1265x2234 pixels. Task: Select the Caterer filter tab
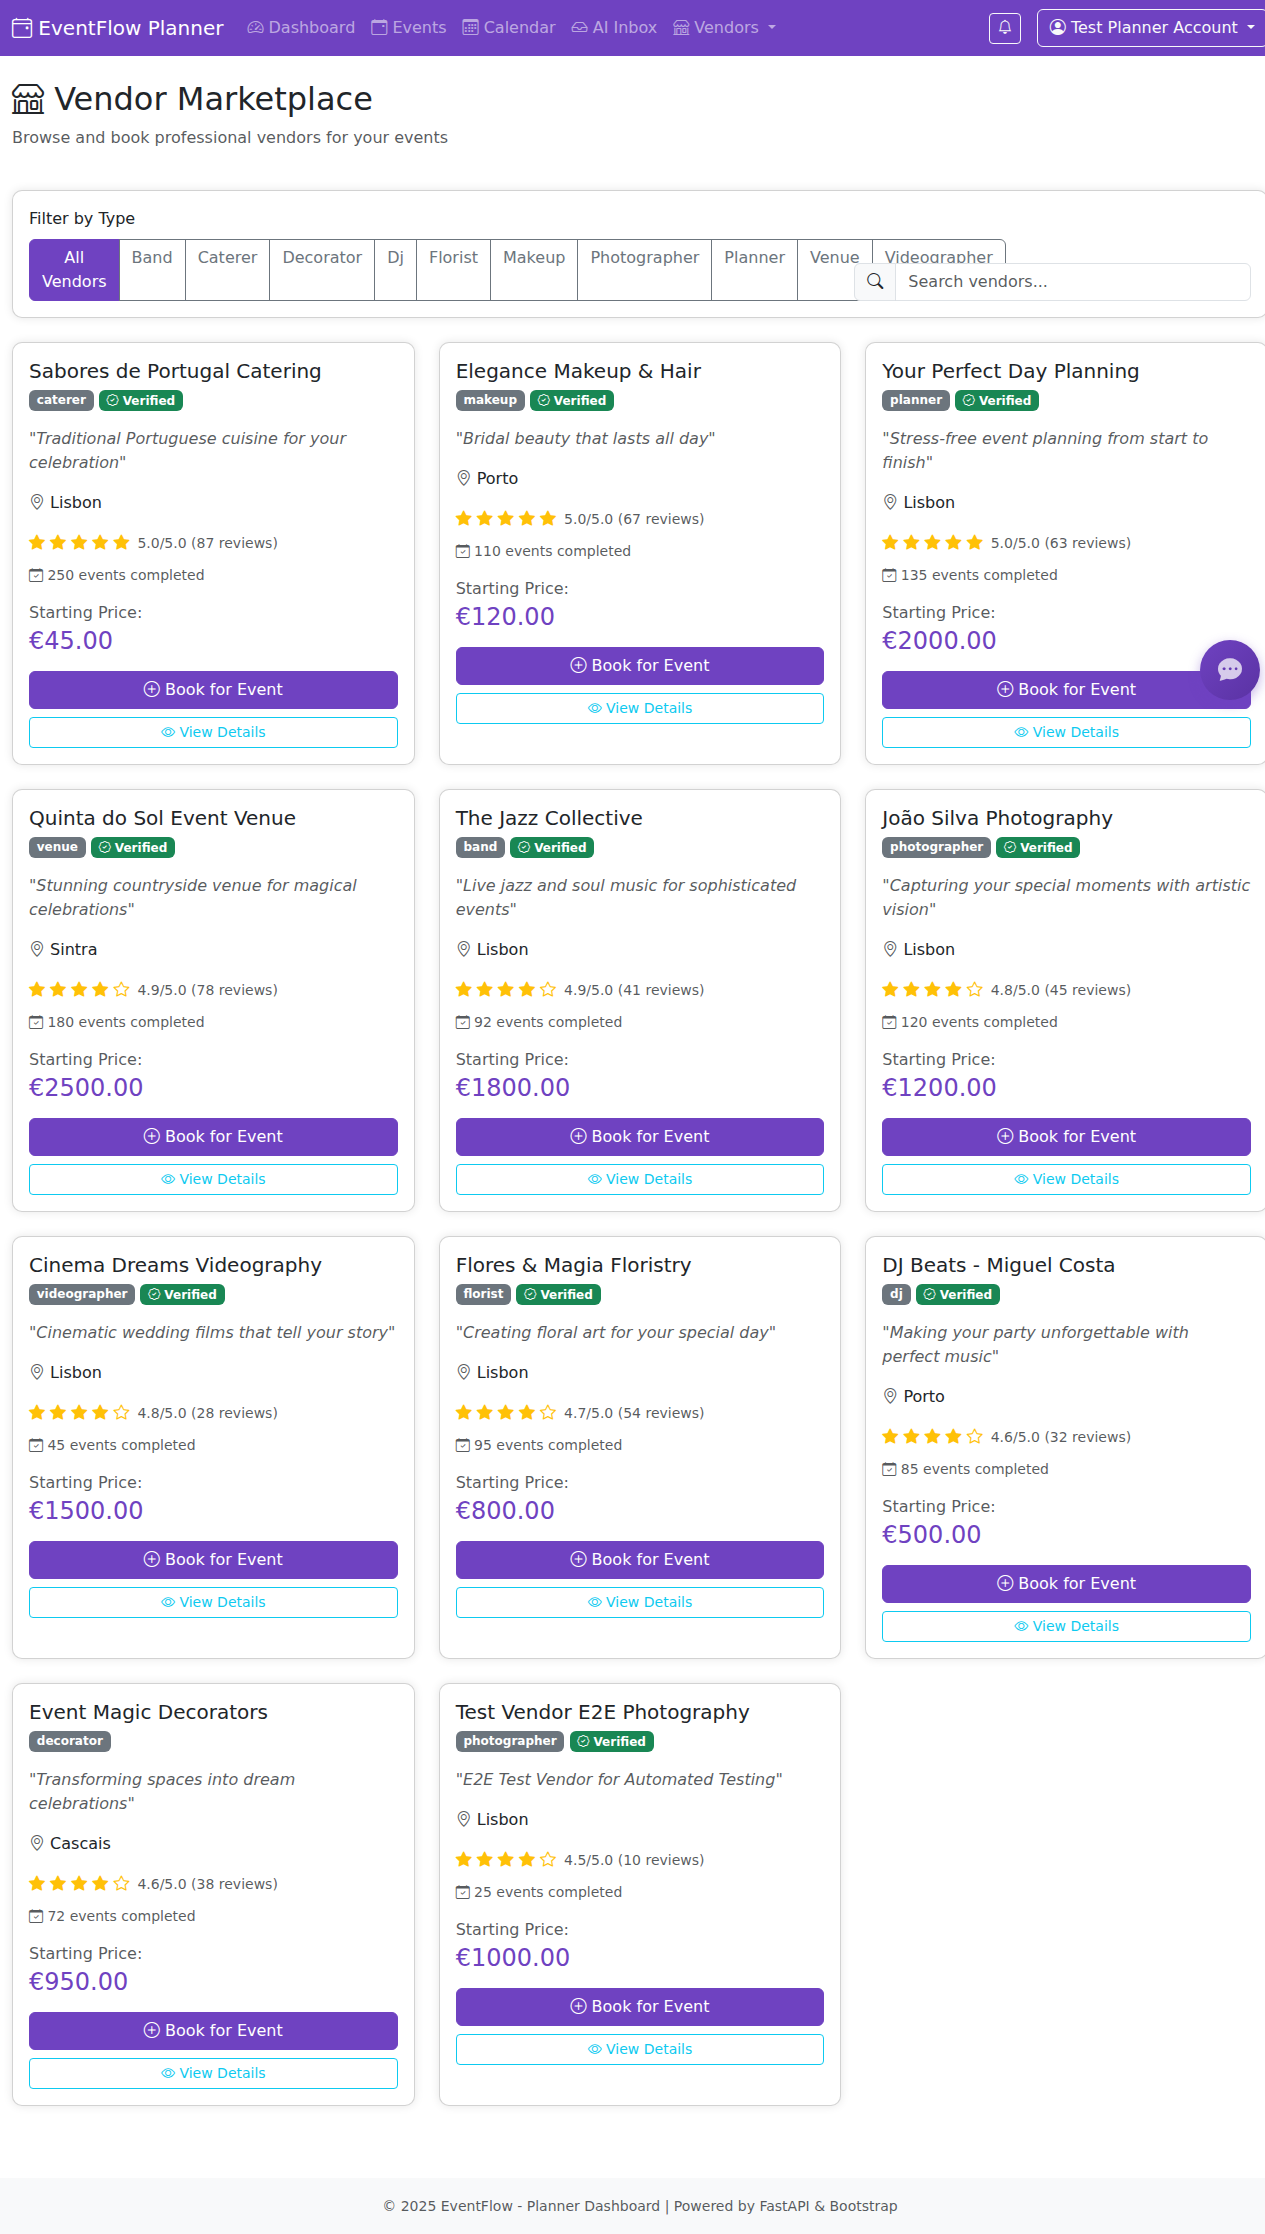pos(227,258)
